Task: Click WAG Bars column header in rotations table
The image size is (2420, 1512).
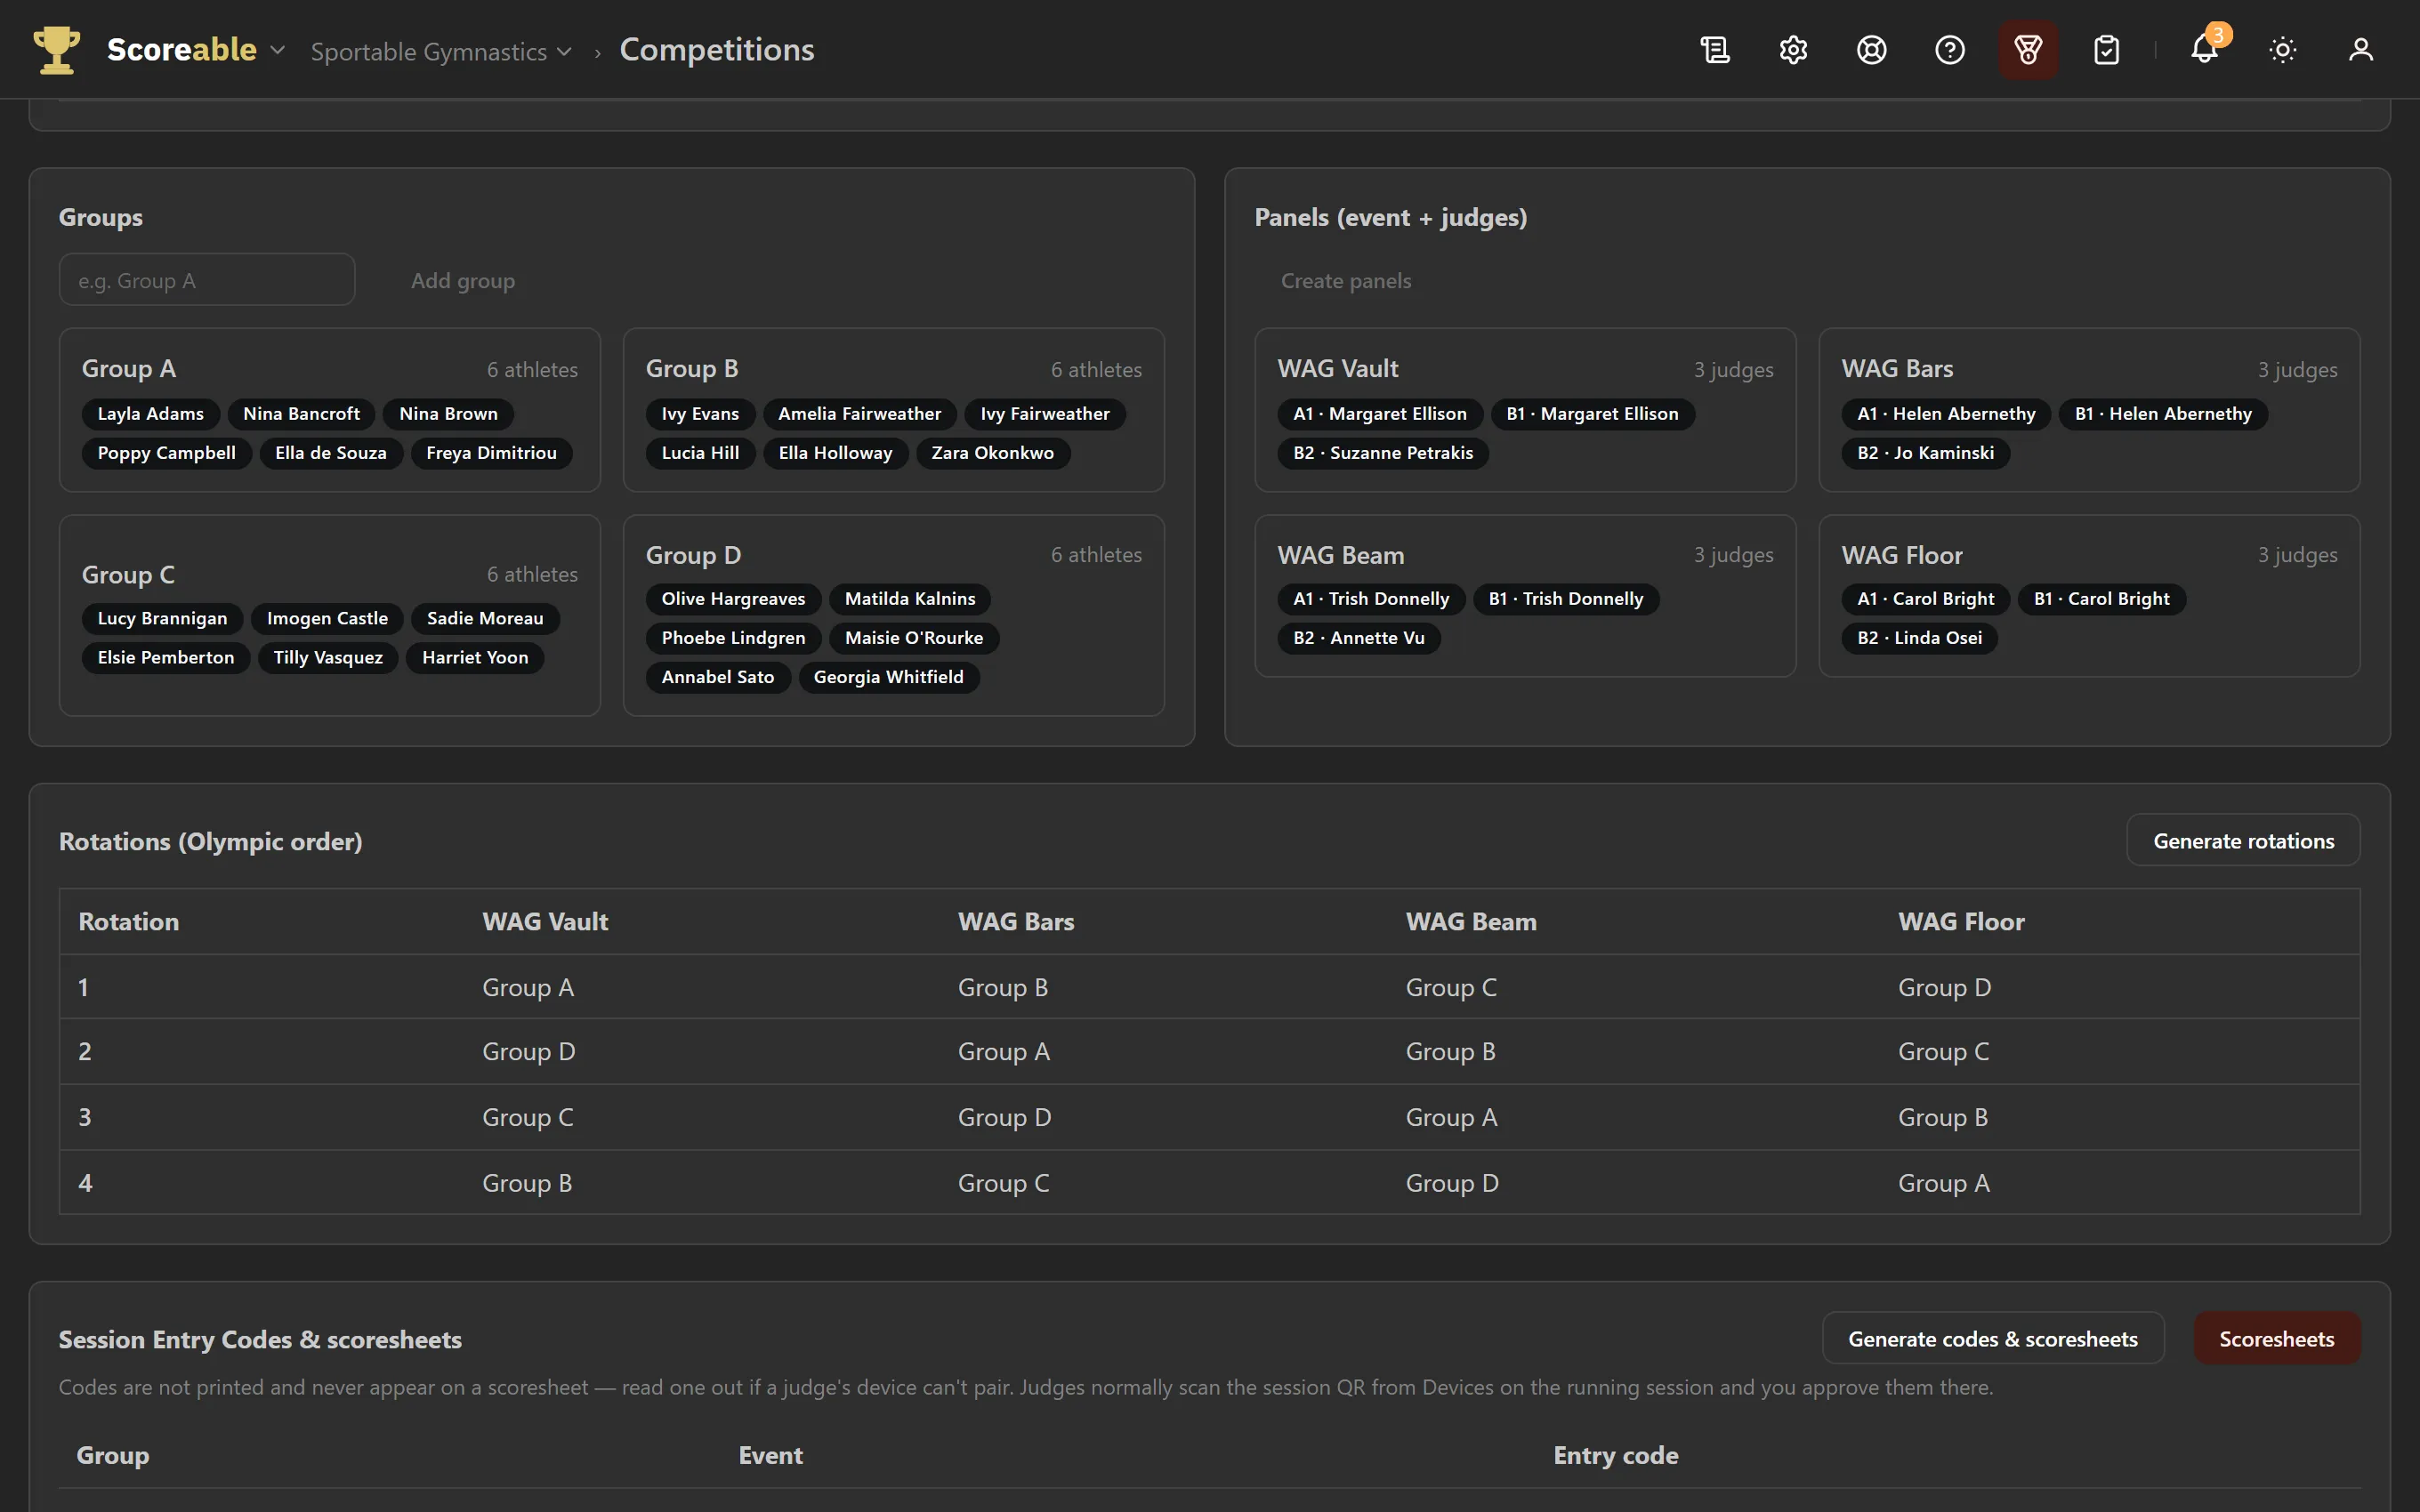Action: point(1016,921)
